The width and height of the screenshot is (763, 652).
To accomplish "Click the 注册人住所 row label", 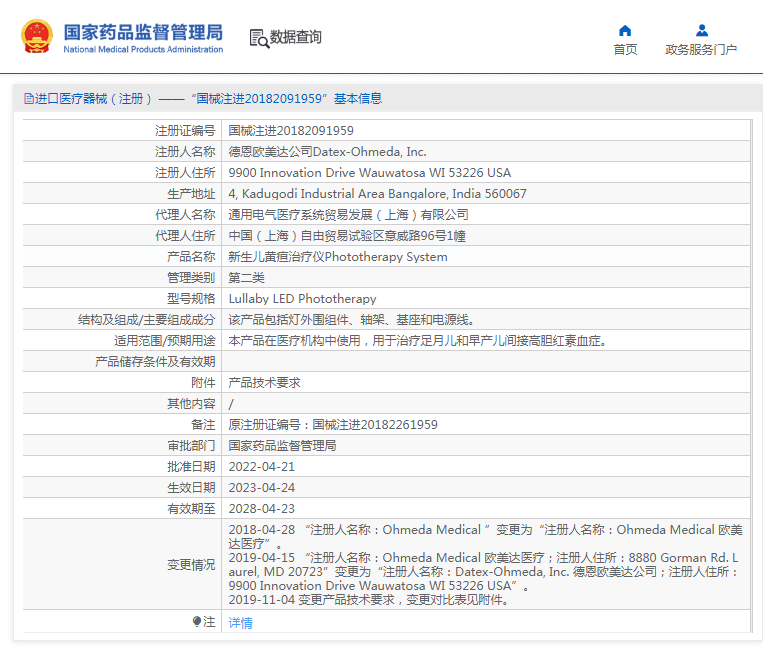I will (x=185, y=173).
